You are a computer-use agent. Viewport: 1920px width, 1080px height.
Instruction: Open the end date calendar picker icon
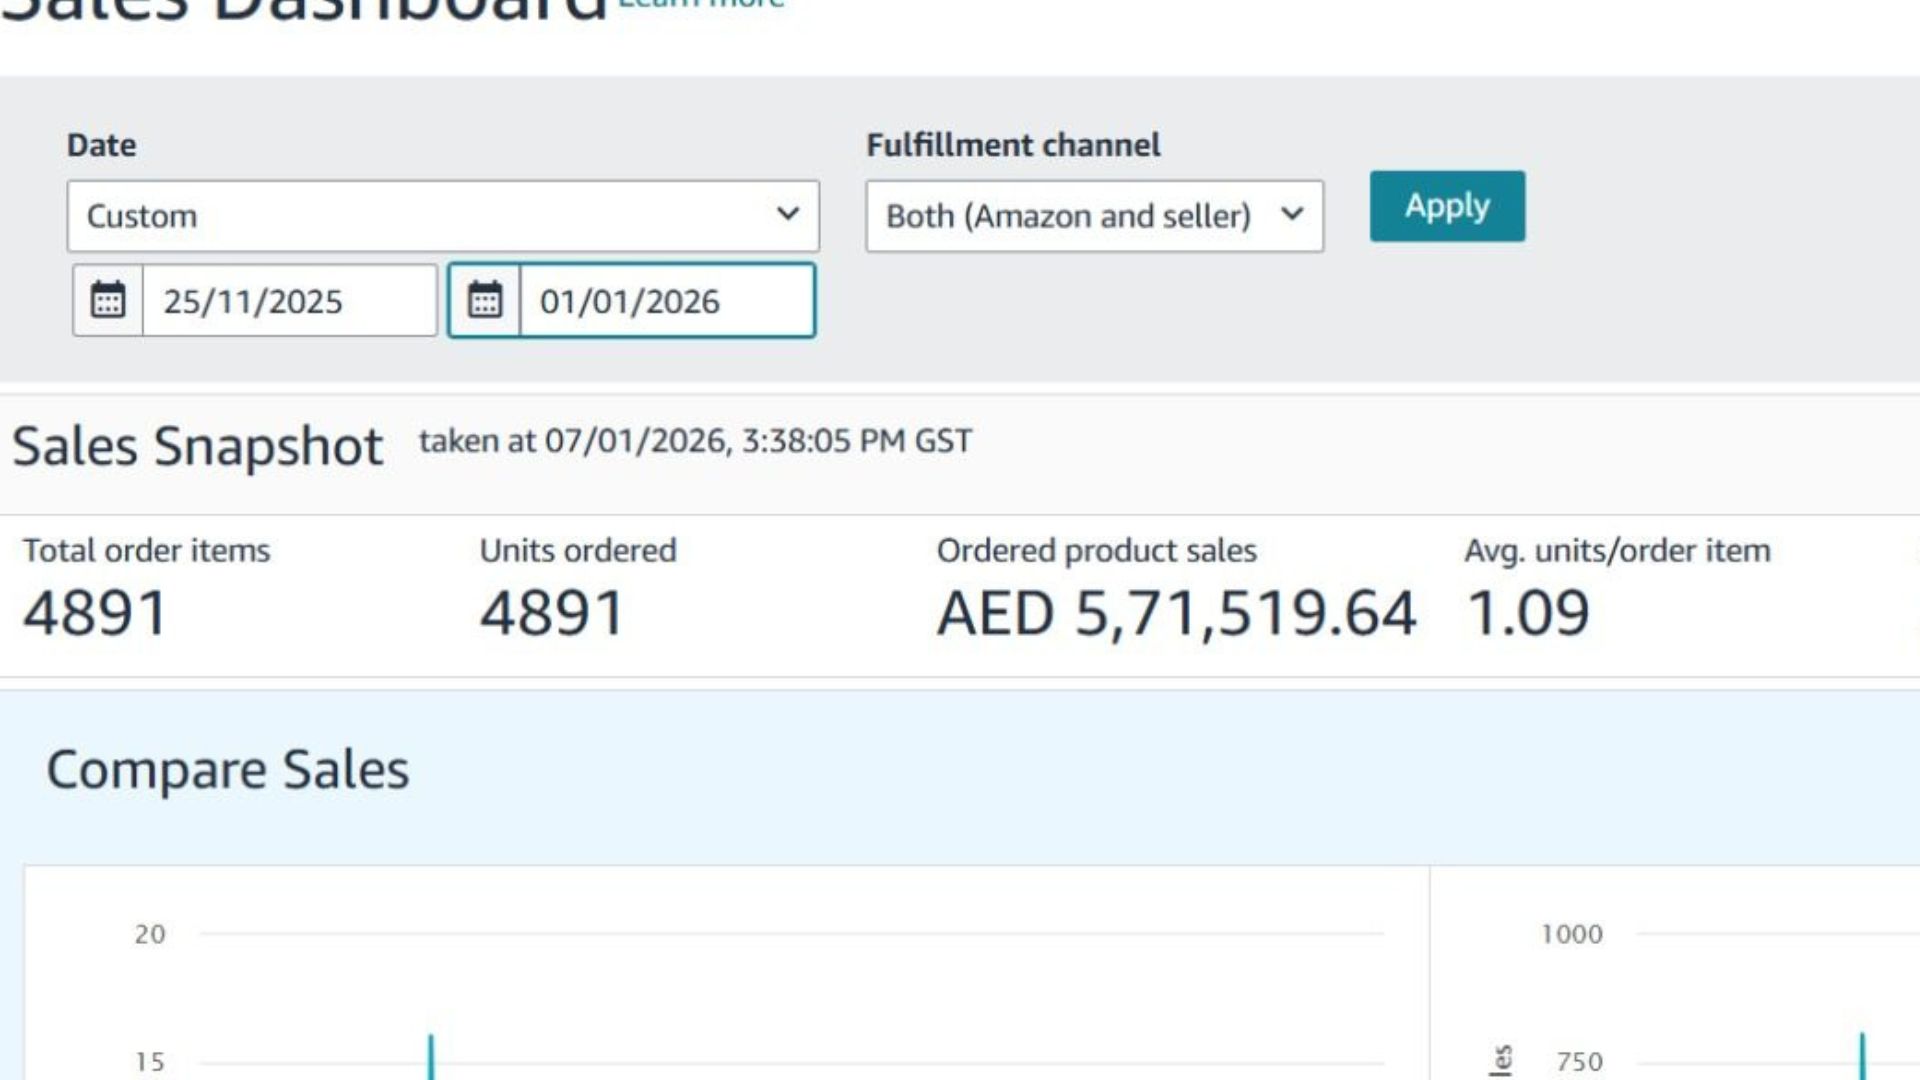coord(485,300)
